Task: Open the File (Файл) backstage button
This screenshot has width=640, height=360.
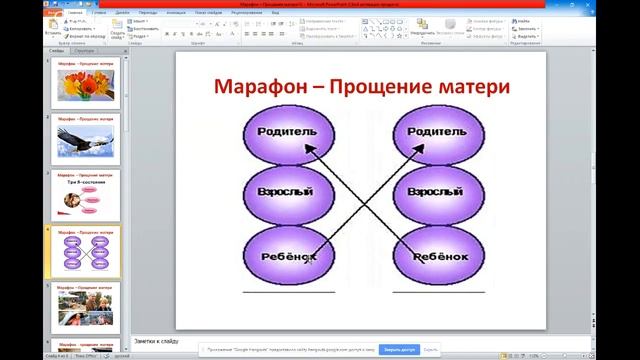Action: coord(53,13)
